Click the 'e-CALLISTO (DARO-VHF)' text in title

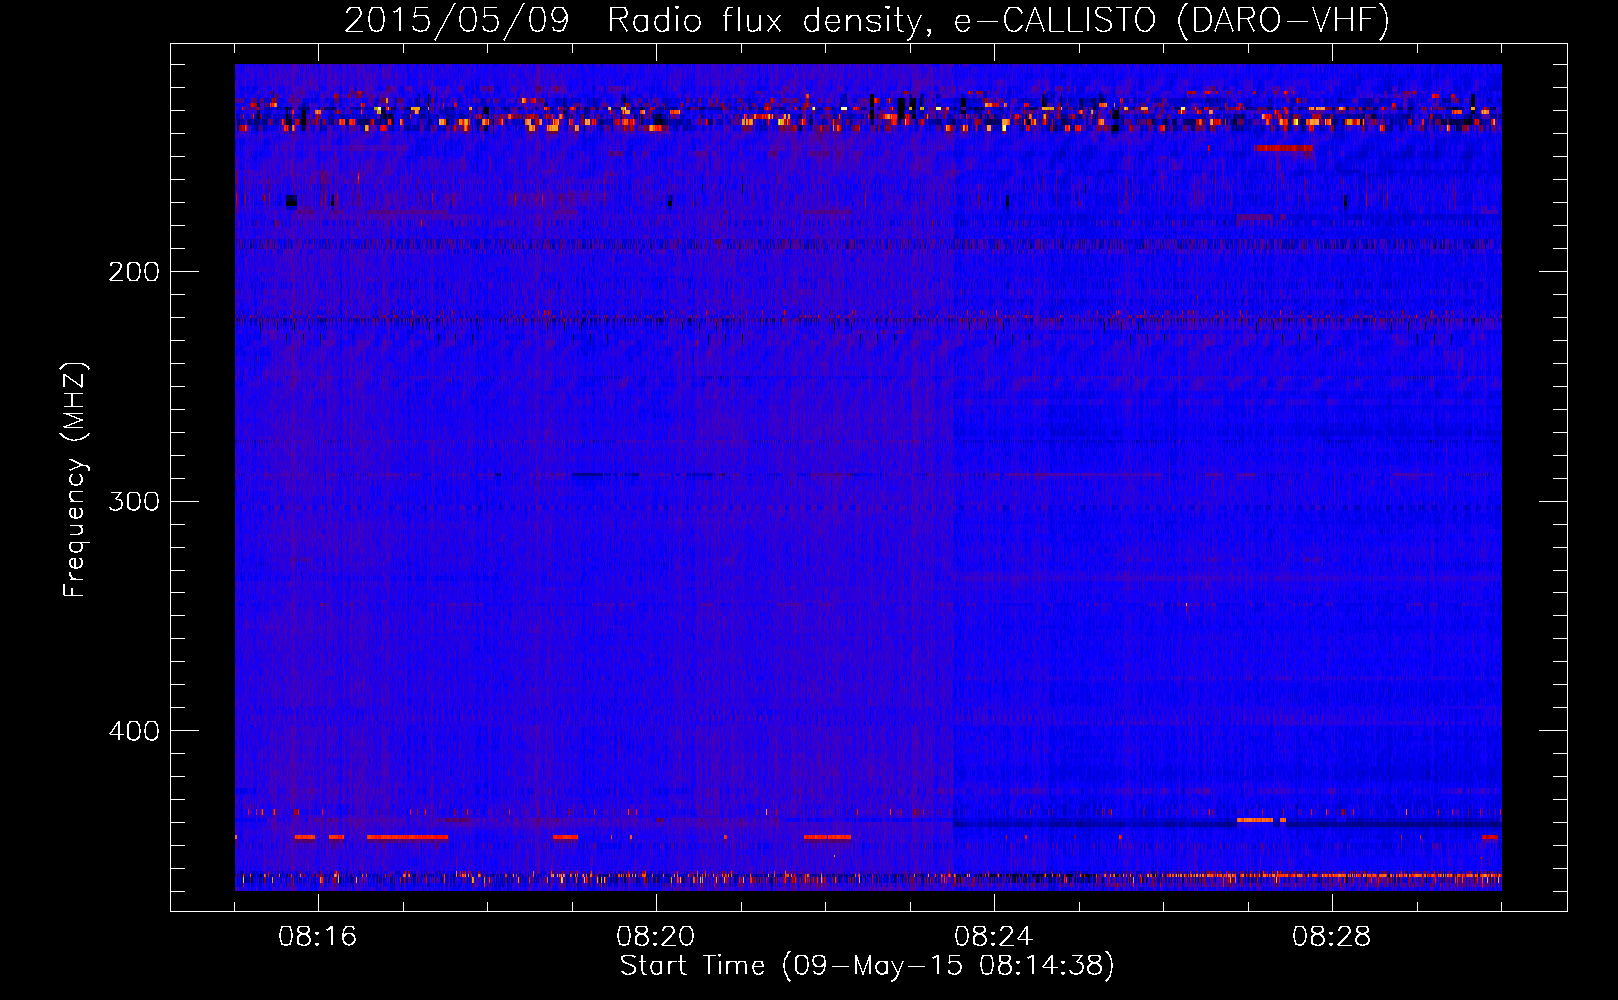coord(1171,20)
